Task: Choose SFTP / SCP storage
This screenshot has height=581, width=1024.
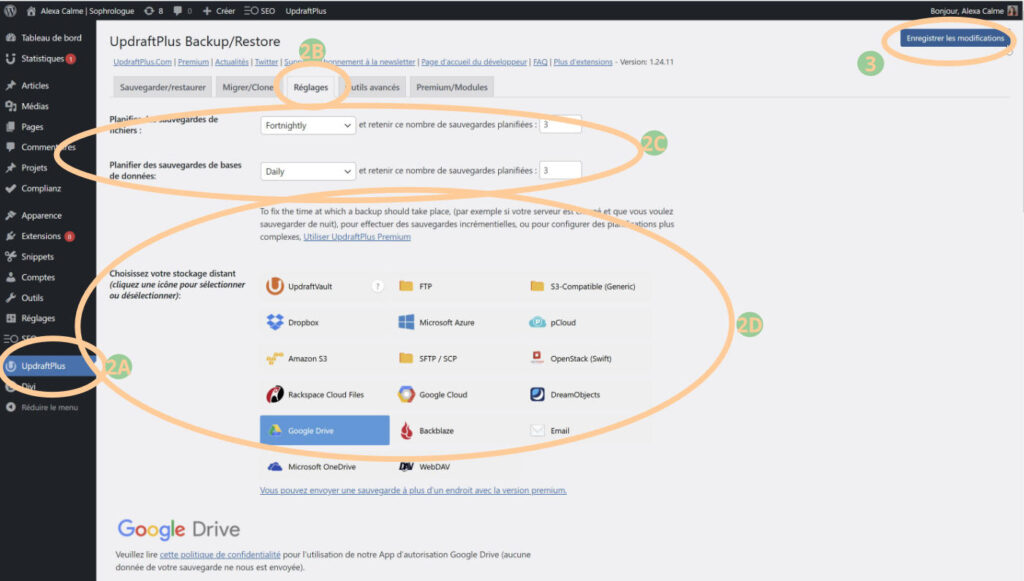Action: 456,358
